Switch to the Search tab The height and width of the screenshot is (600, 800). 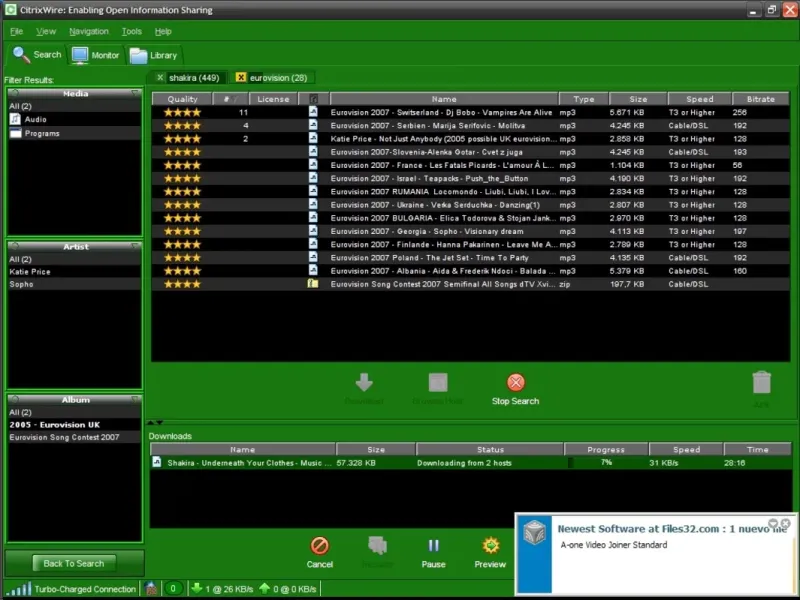(x=37, y=55)
